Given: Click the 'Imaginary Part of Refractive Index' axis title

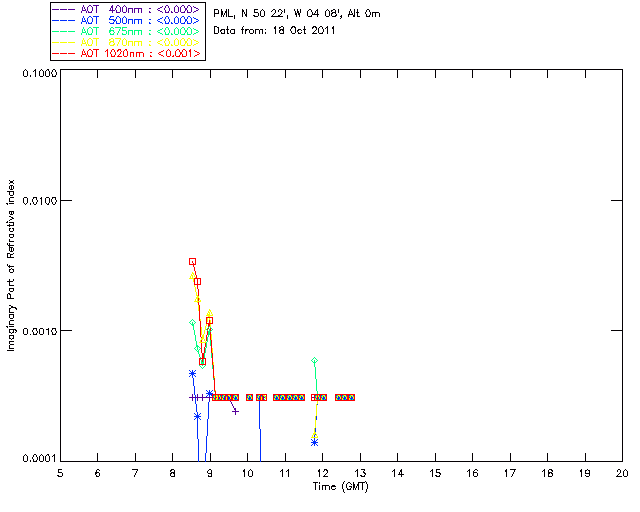Looking at the screenshot, I should [11, 265].
